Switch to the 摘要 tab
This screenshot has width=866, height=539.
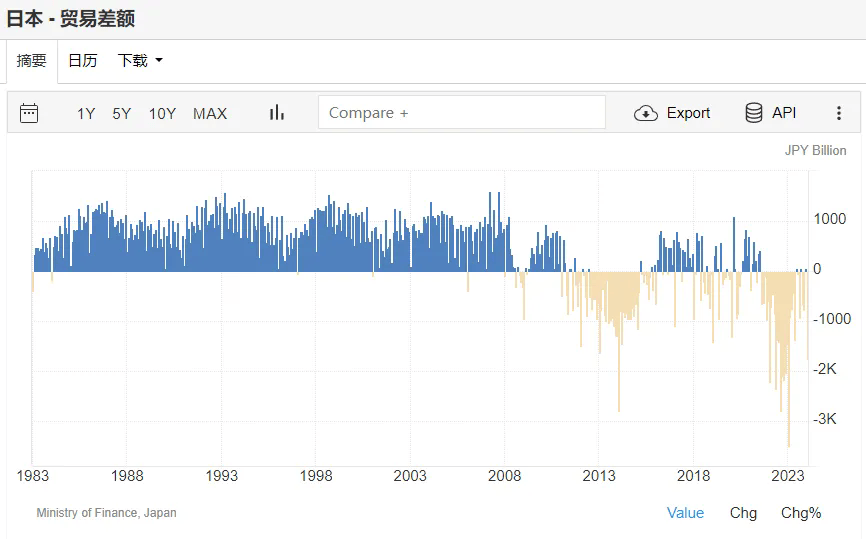coord(32,61)
